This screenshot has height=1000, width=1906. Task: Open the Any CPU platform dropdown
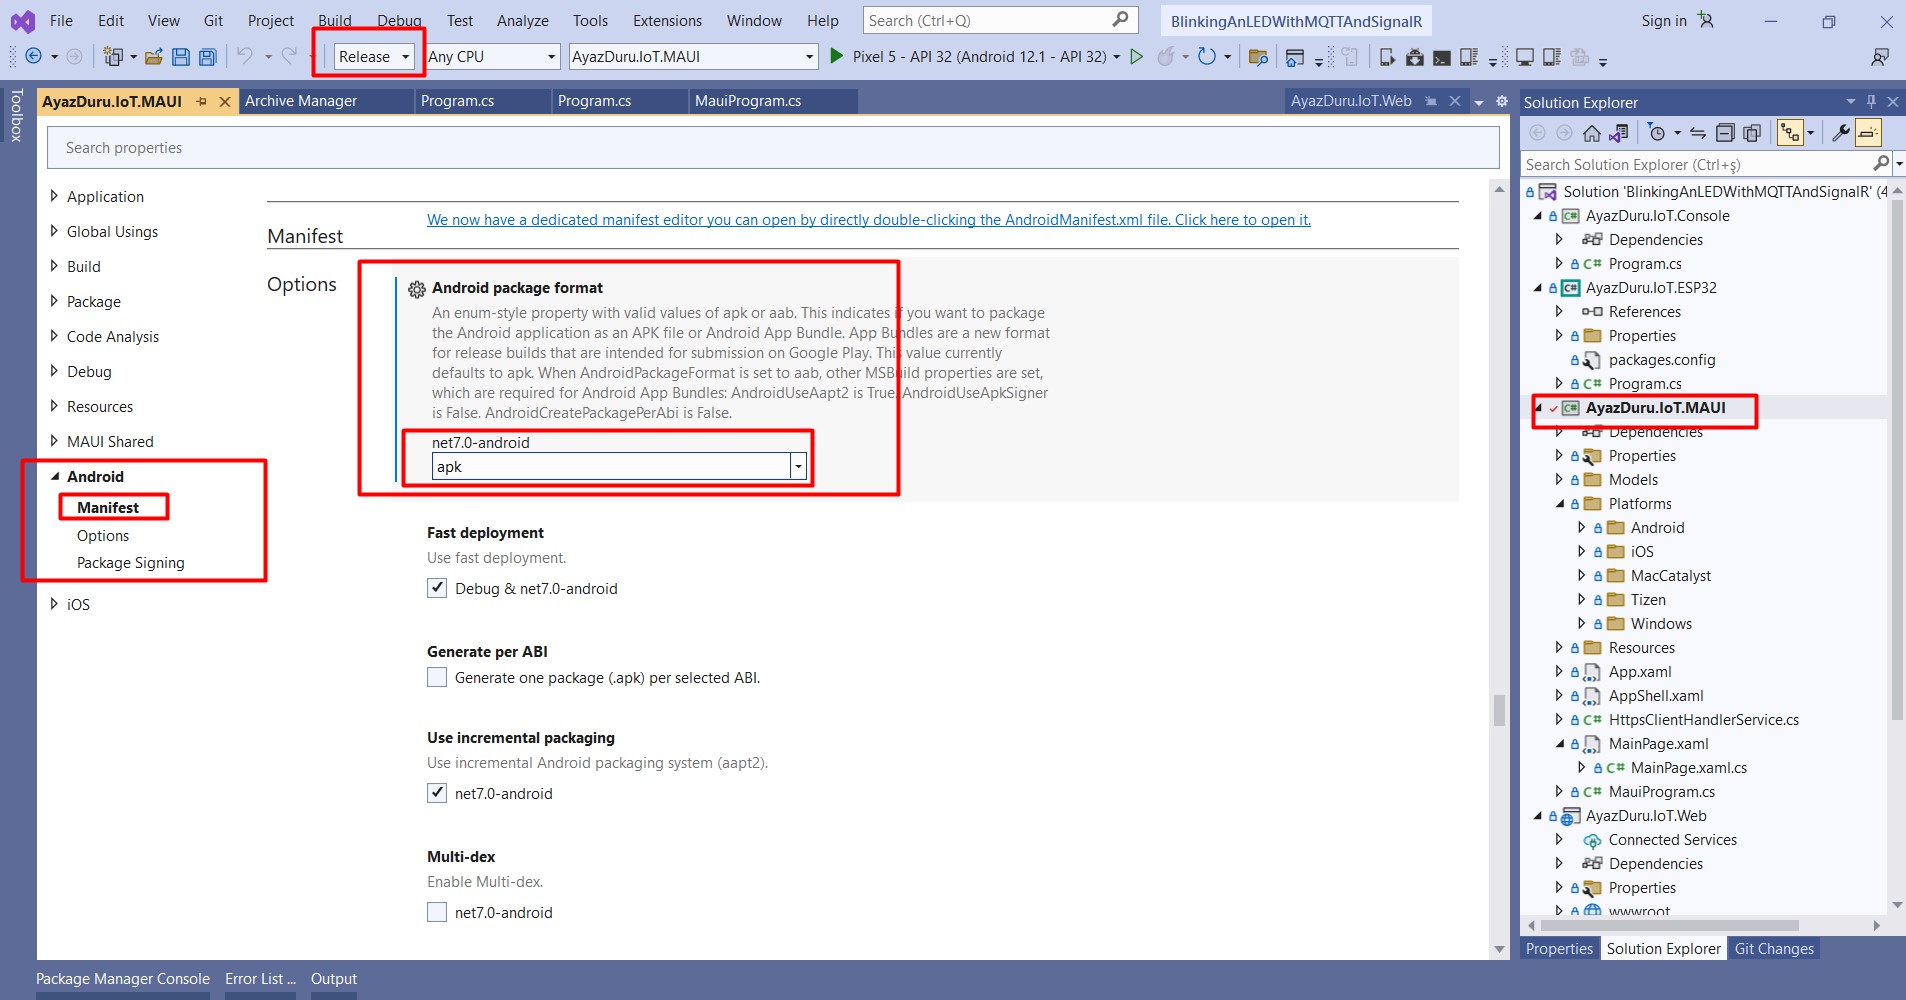point(492,57)
